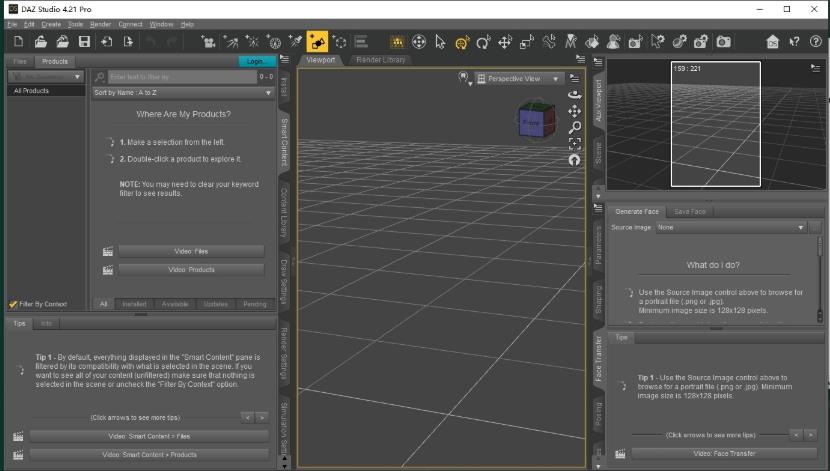Screen dimensions: 830x471
Task: Click the Video: Products button
Action: pyautogui.click(x=191, y=270)
